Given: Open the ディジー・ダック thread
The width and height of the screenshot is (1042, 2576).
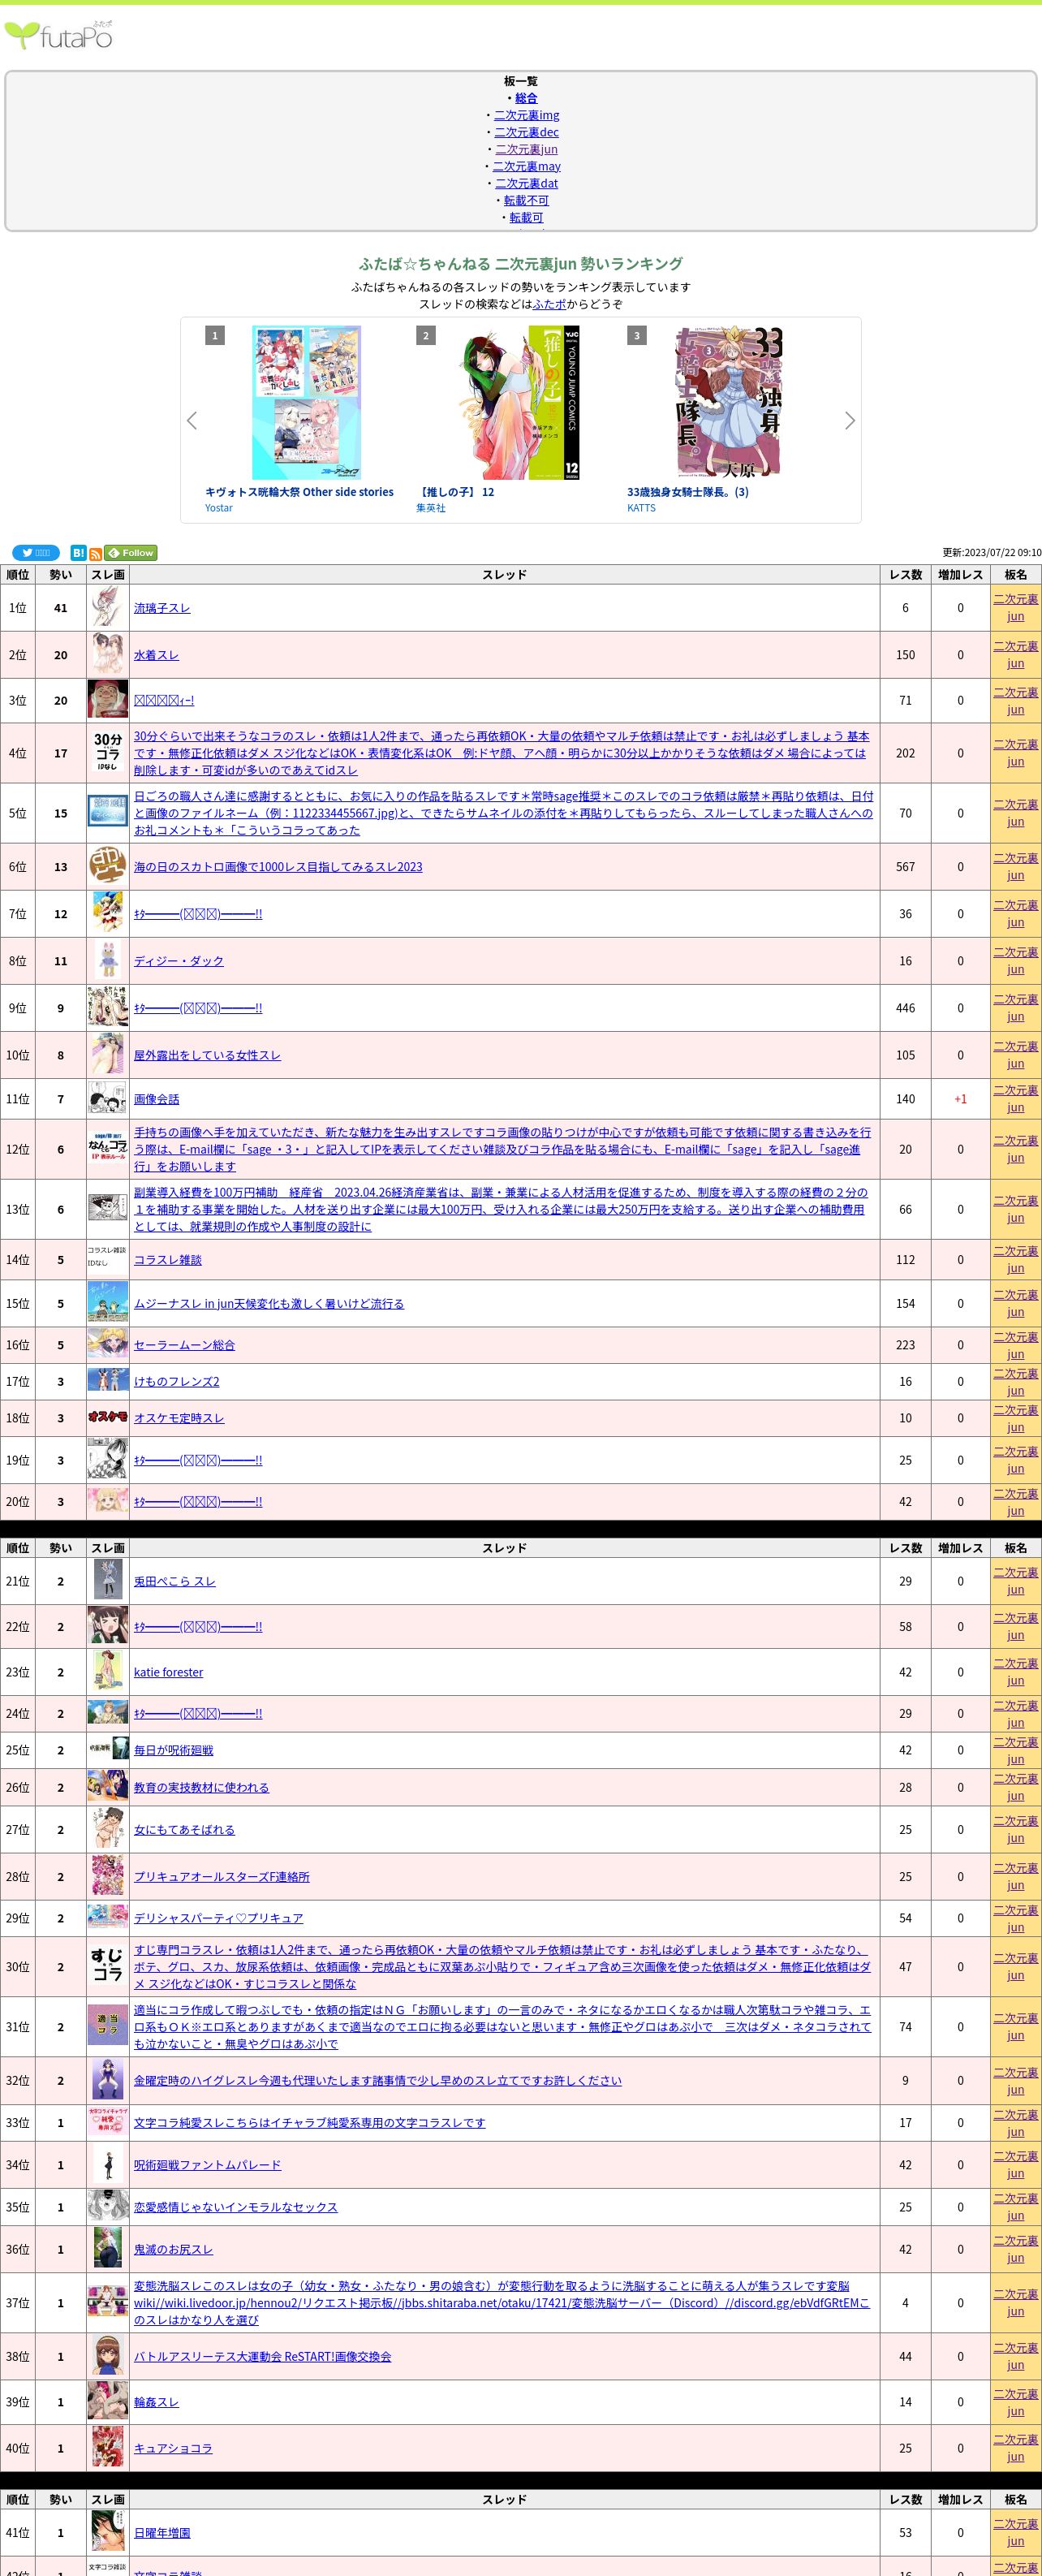Looking at the screenshot, I should click(x=179, y=961).
